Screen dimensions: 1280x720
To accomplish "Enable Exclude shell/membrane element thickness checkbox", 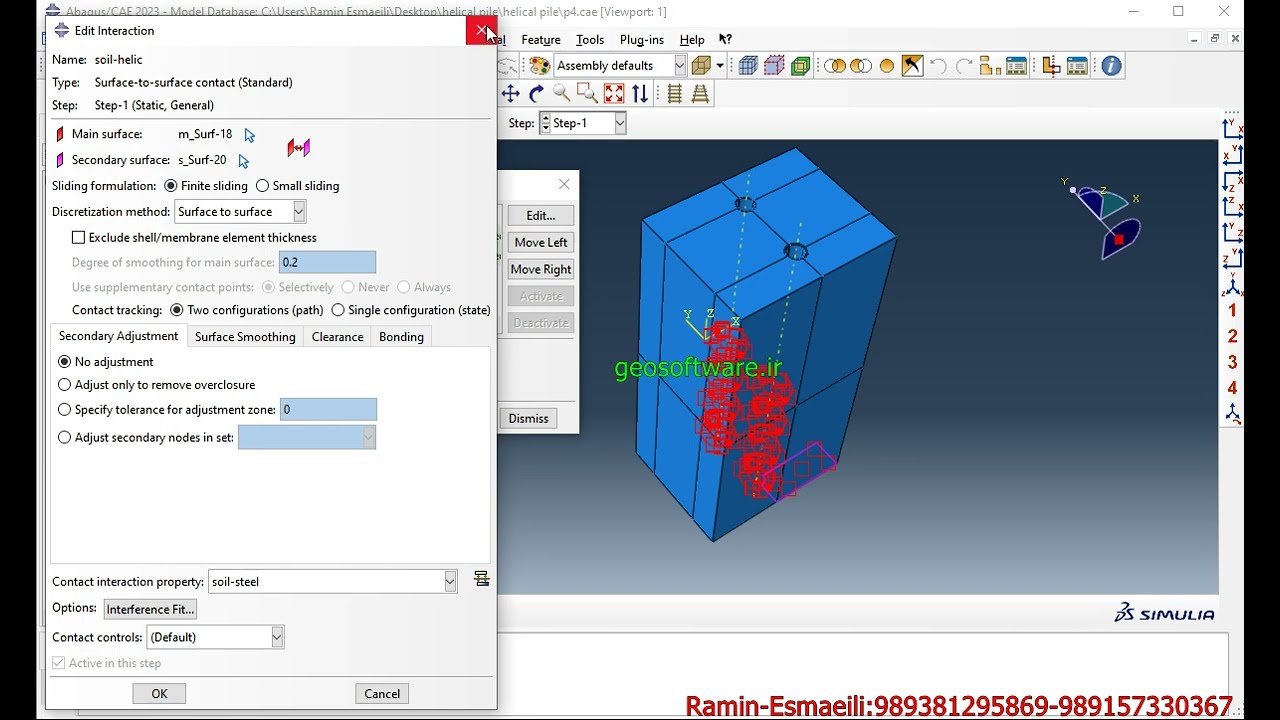I will pos(78,238).
